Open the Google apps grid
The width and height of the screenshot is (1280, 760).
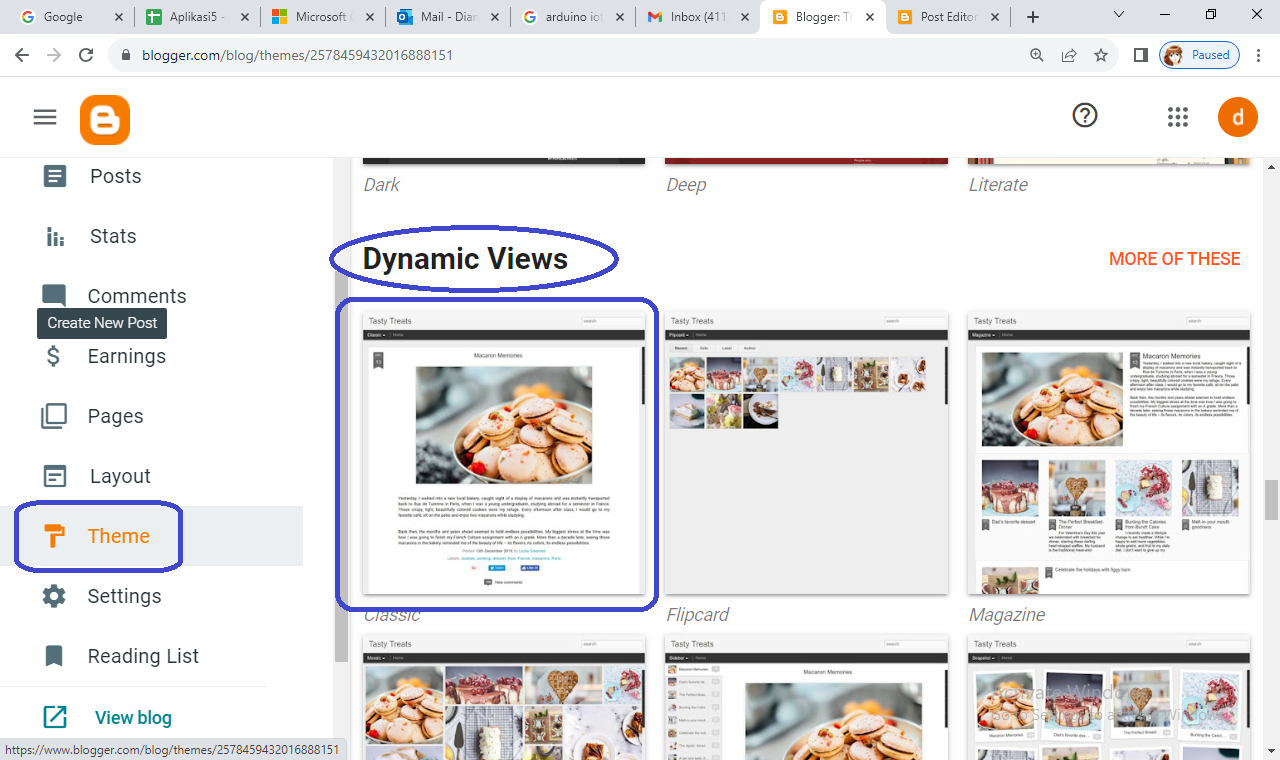point(1178,117)
